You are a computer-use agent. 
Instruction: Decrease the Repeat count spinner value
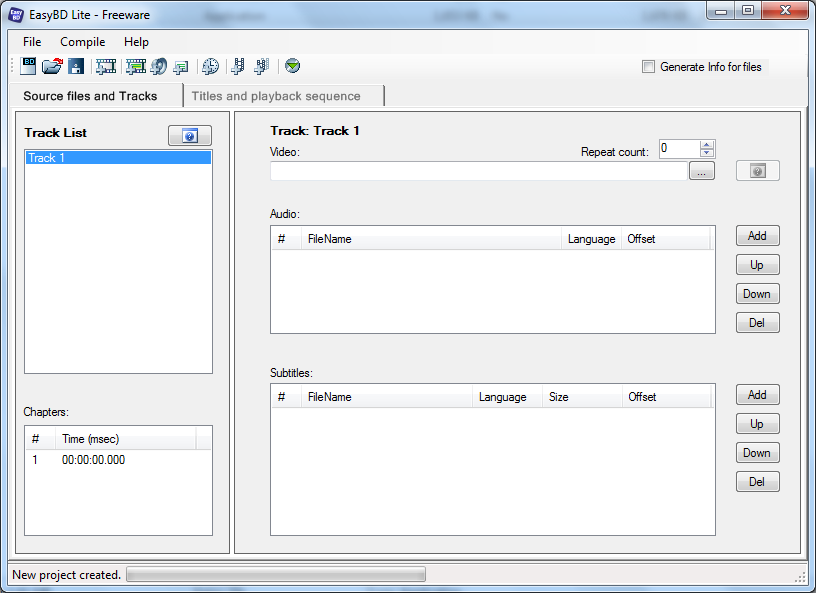click(x=707, y=153)
